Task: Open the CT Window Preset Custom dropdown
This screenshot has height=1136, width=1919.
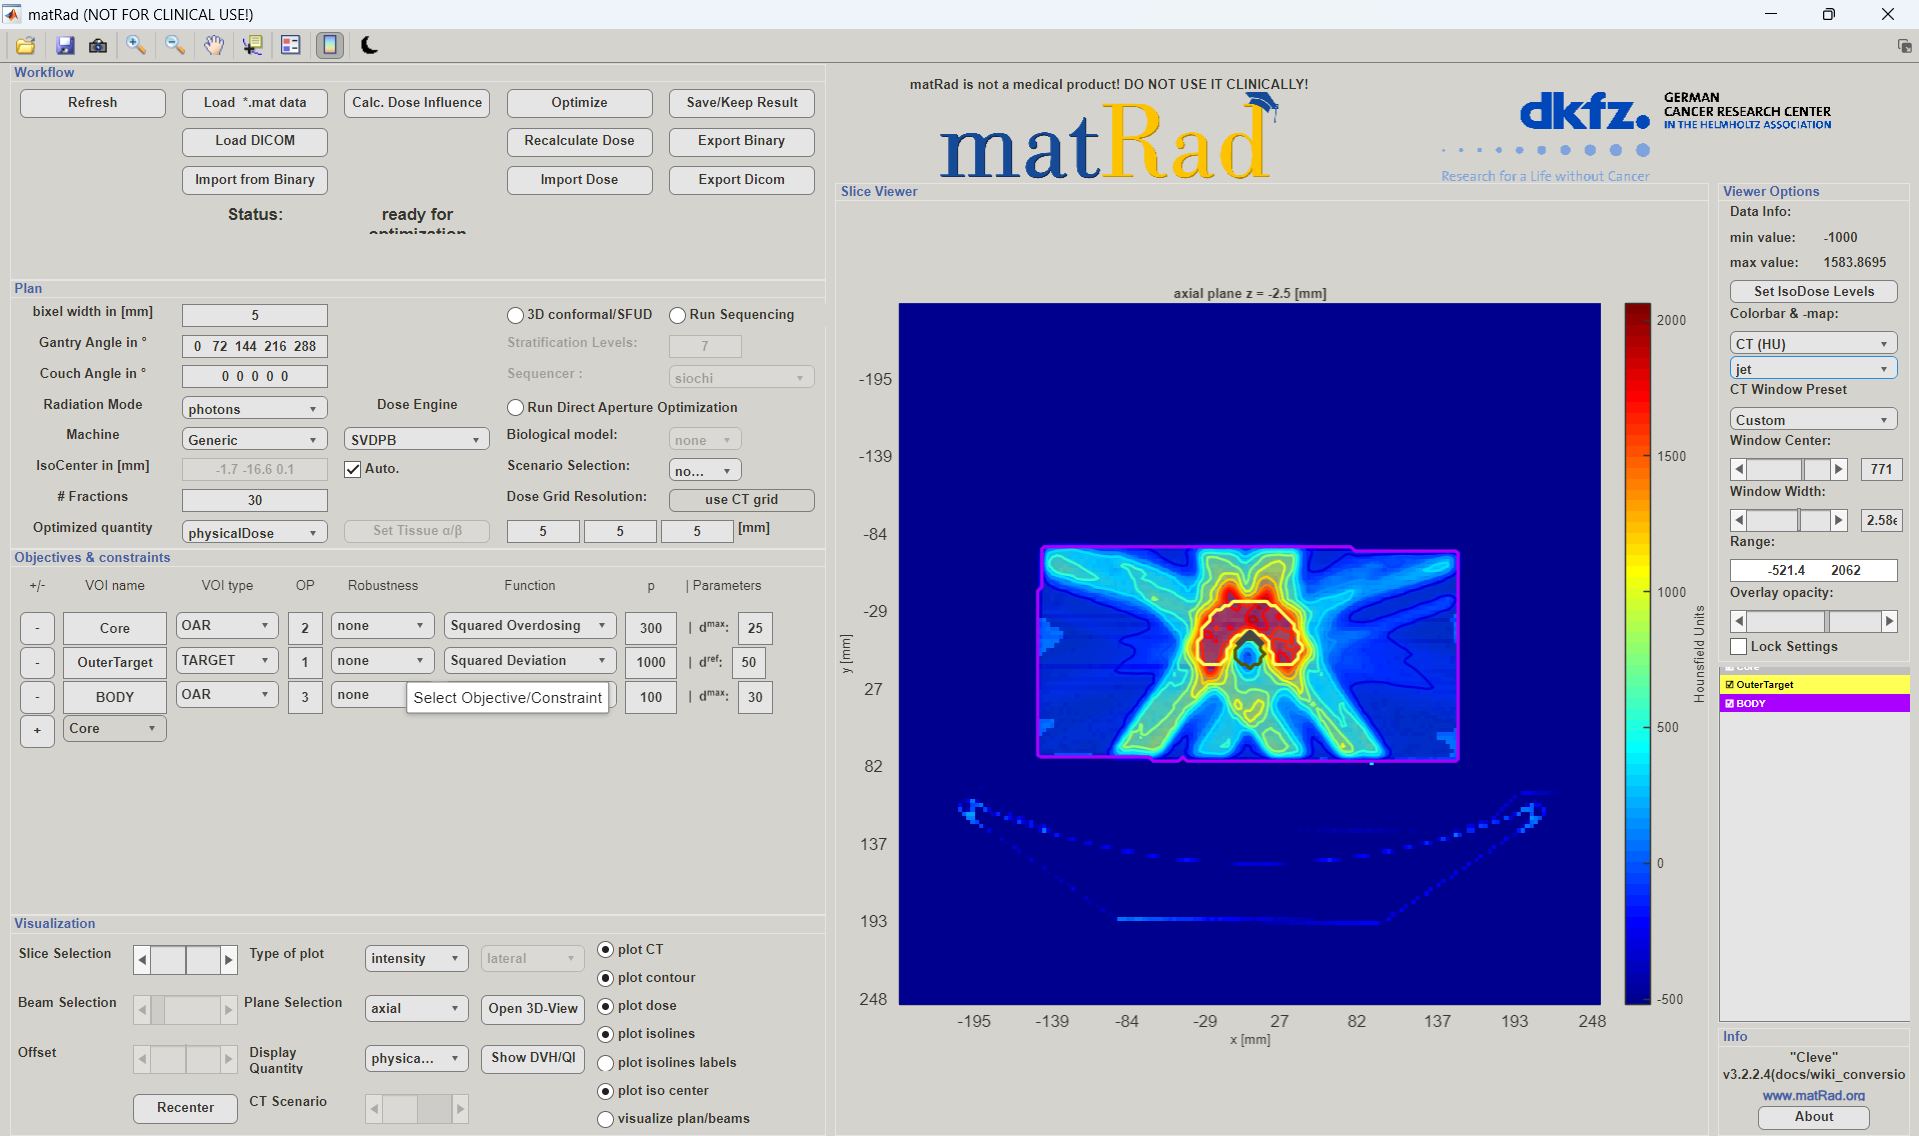Action: click(1813, 420)
